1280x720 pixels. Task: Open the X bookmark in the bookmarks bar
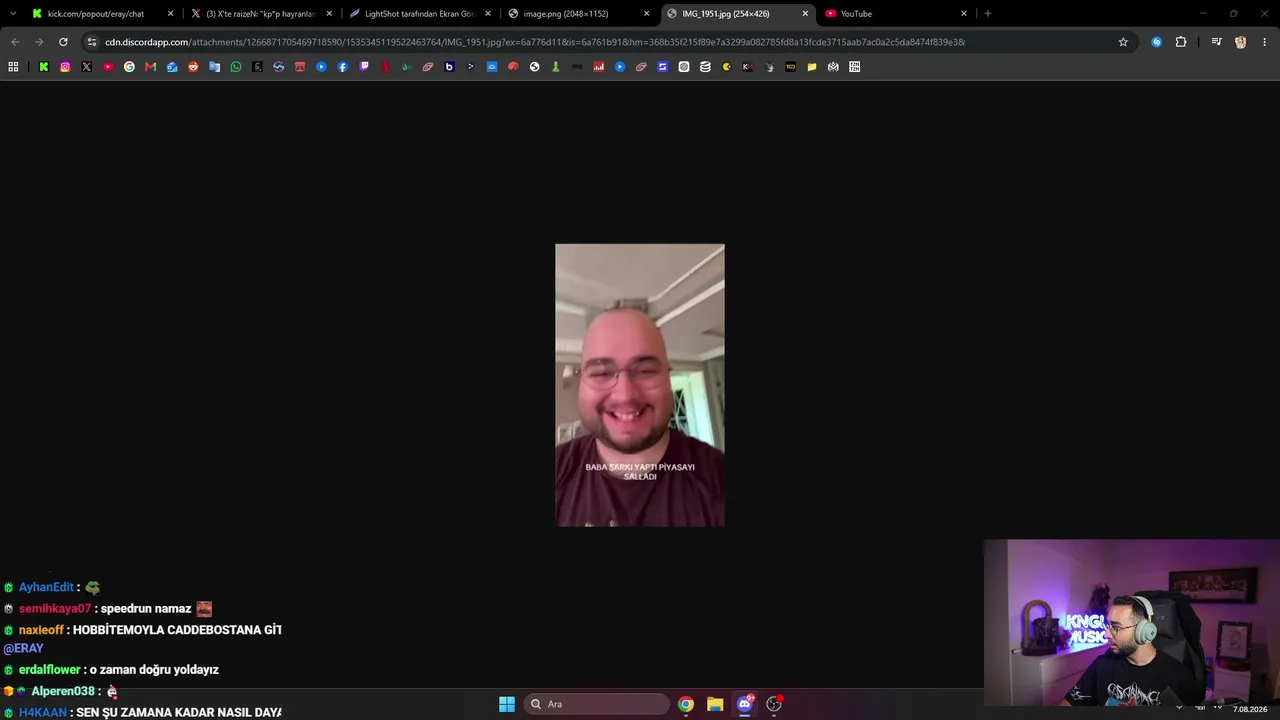pos(87,67)
